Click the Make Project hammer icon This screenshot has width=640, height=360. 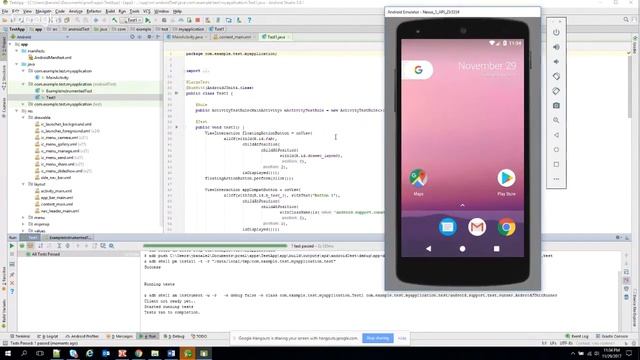(x=115, y=20)
